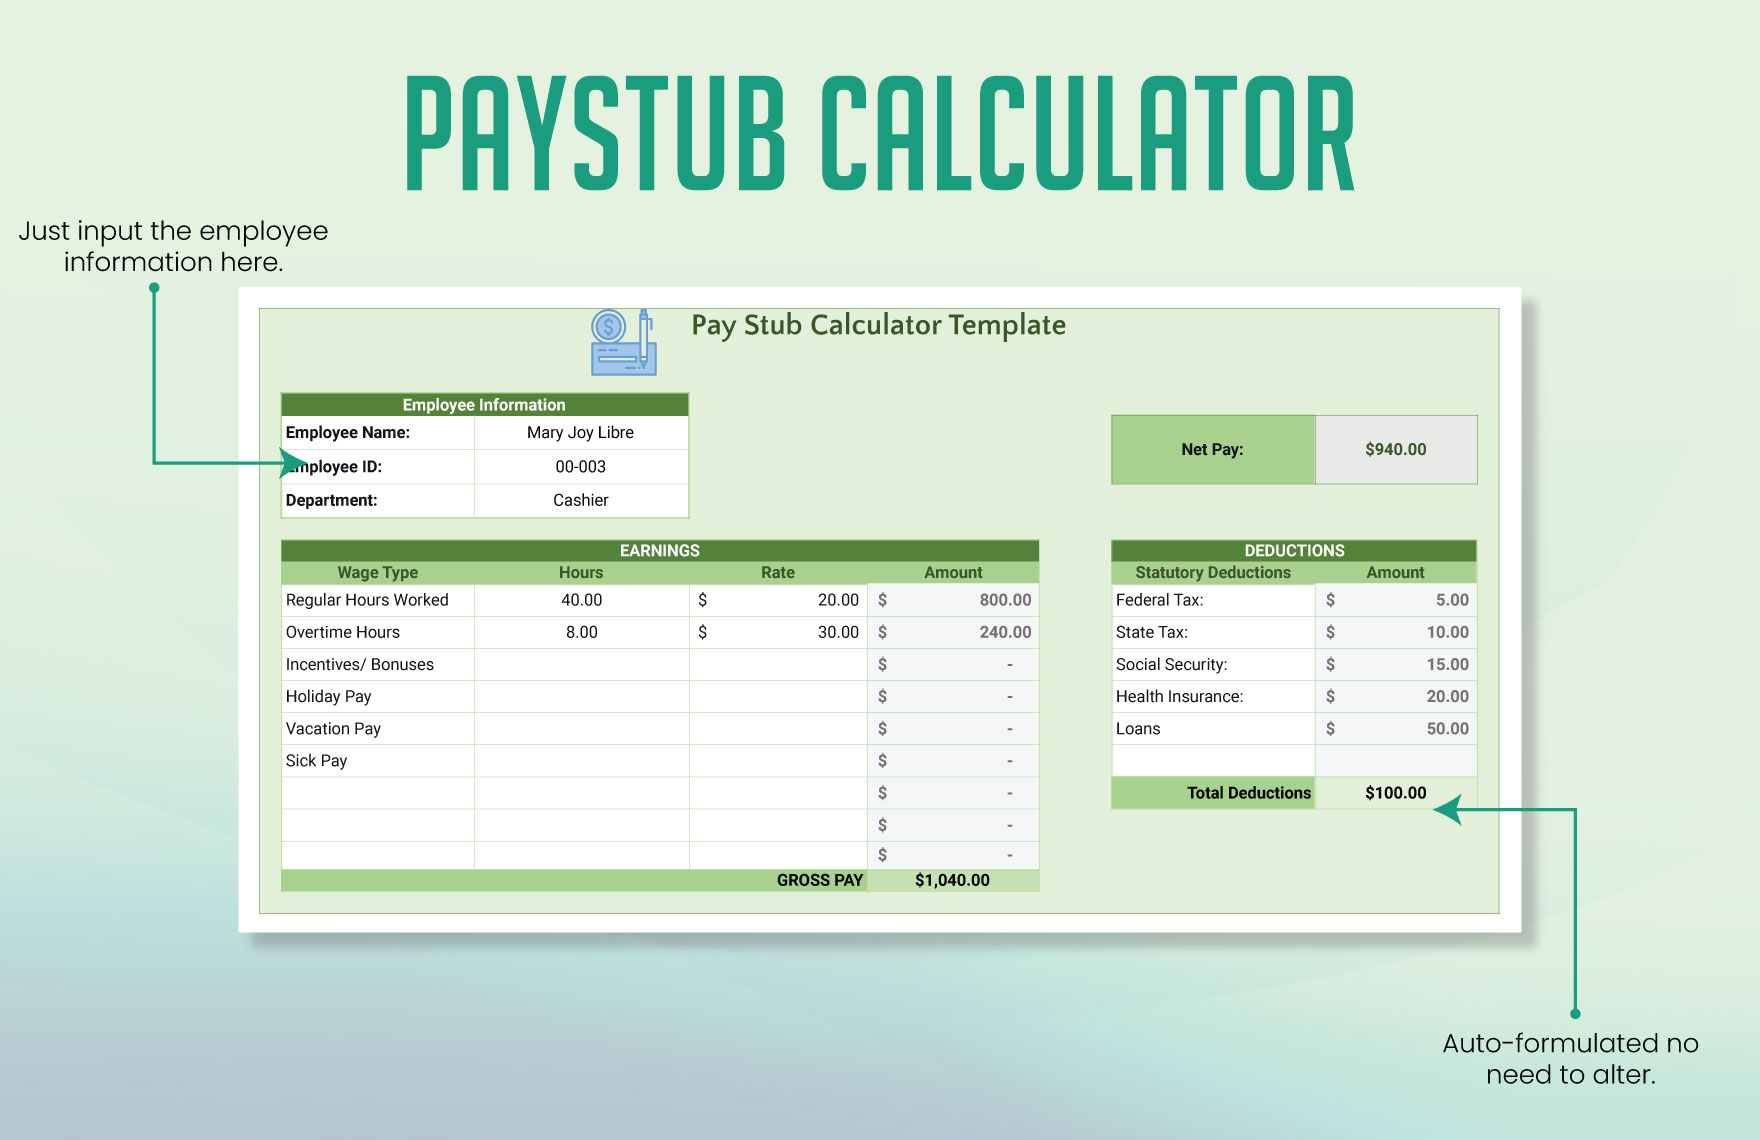Select the Loans amount 50.00
The image size is (1760, 1140).
(1396, 729)
